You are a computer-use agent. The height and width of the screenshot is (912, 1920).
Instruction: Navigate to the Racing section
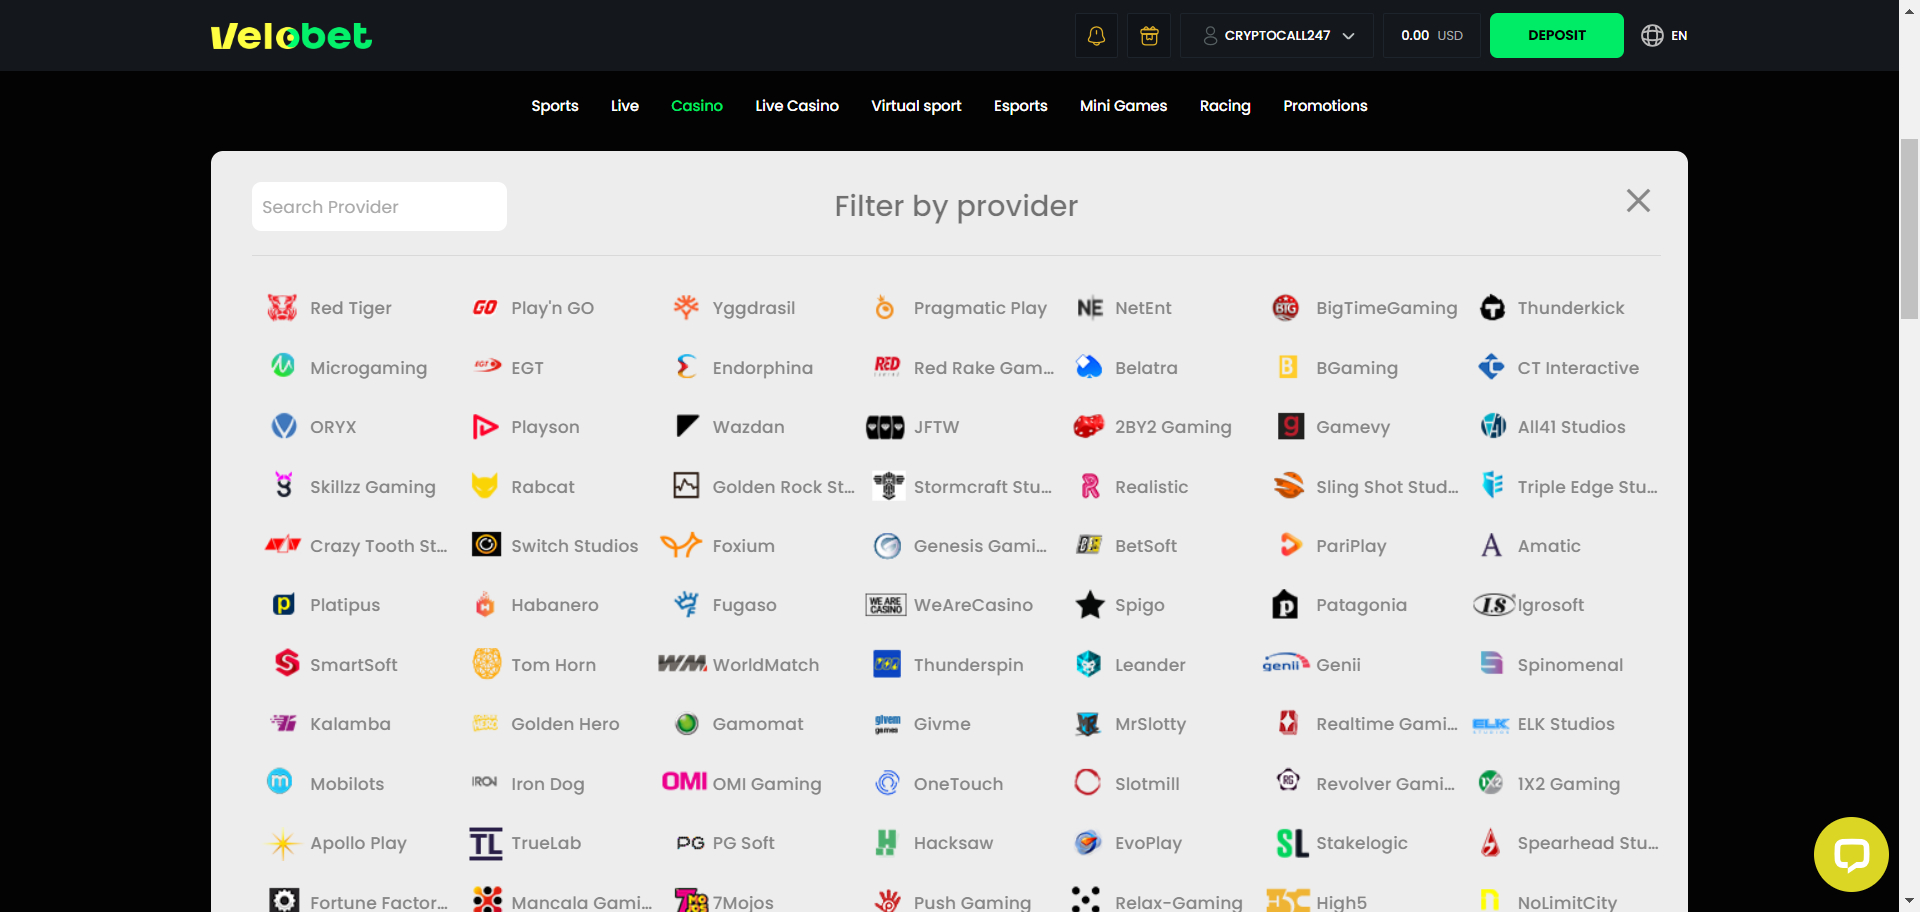[1225, 106]
